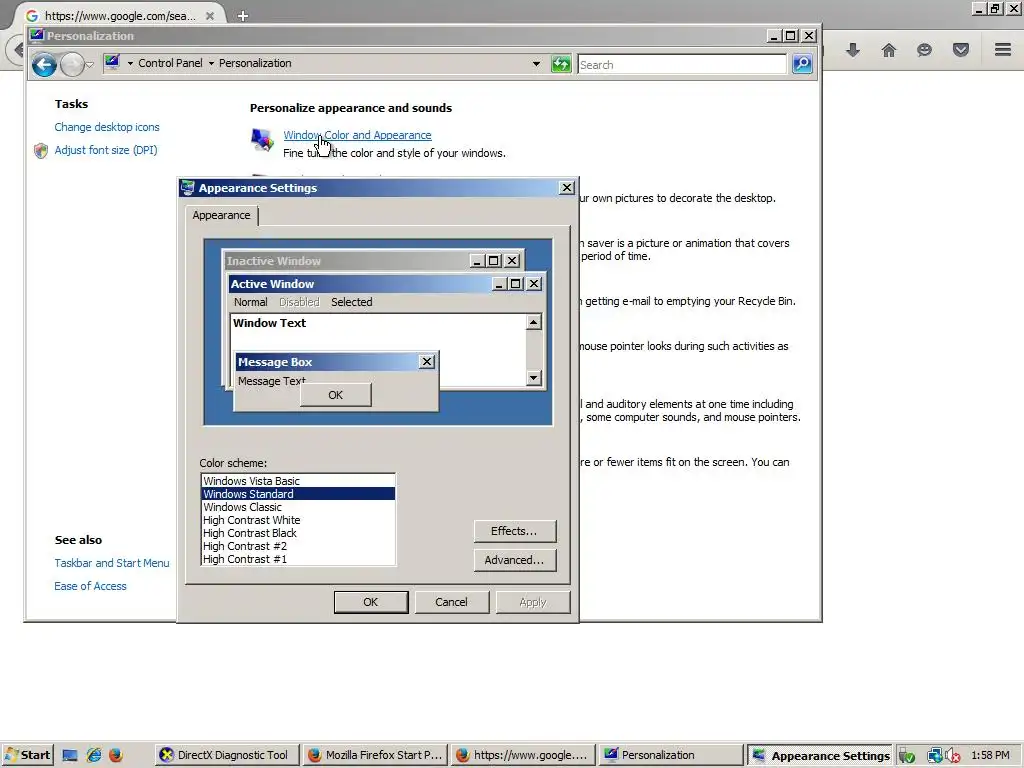Click Normal menu item in preview
This screenshot has width=1024, height=768.
click(x=251, y=302)
